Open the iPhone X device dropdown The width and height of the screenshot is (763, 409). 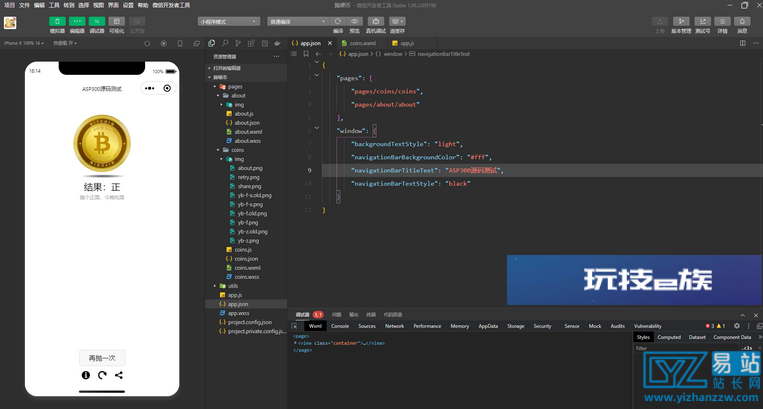click(24, 43)
